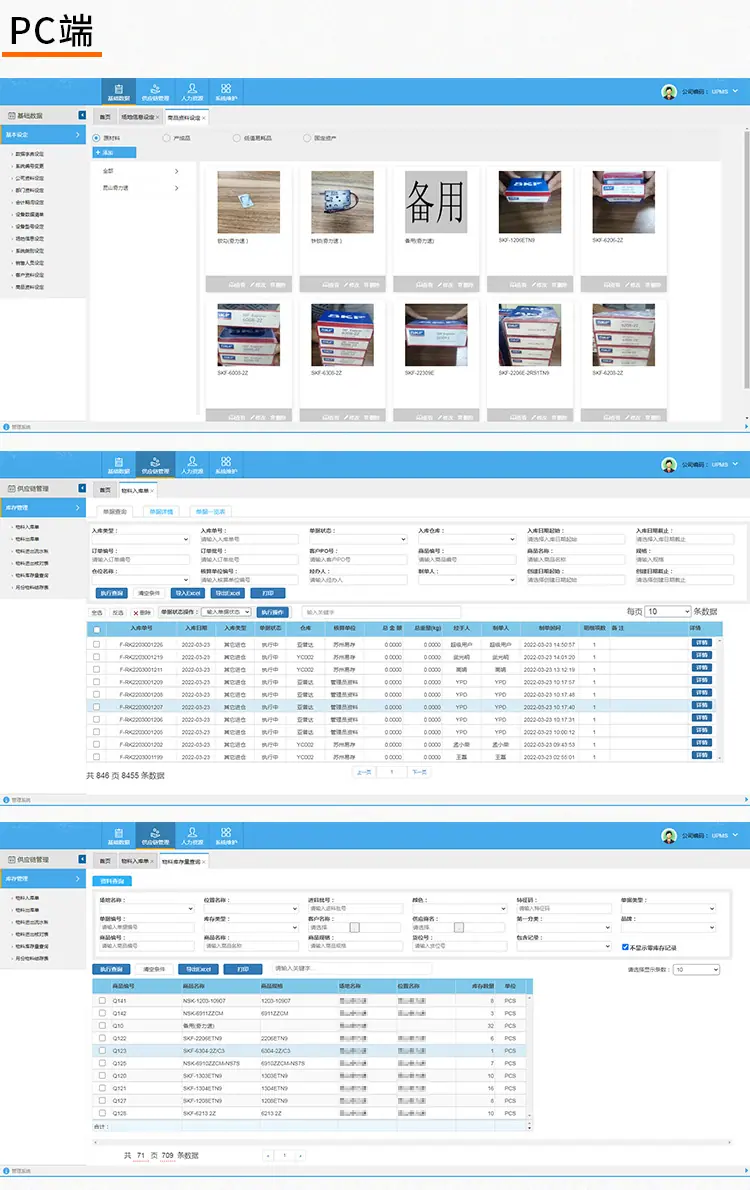Check row F-RK2203001226 checkbox
Image resolution: width=750 pixels, height=1190 pixels.
[x=96, y=644]
